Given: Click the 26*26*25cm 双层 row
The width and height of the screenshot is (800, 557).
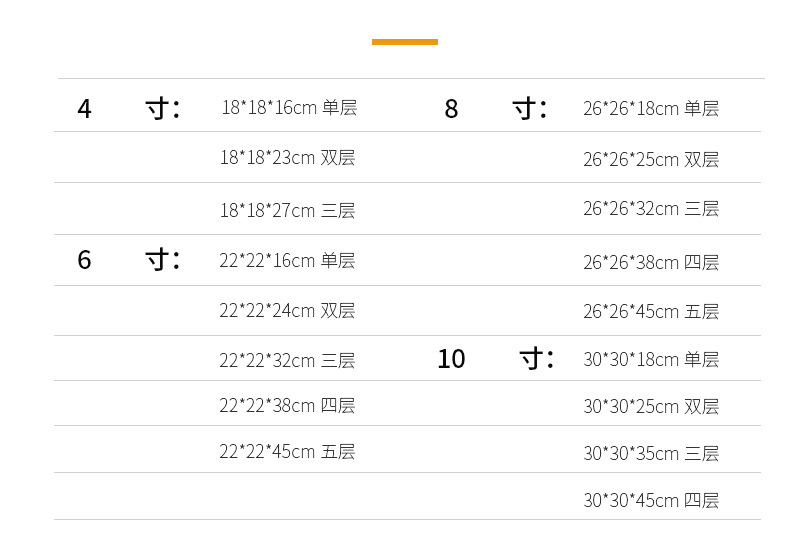Looking at the screenshot, I should (651, 160).
